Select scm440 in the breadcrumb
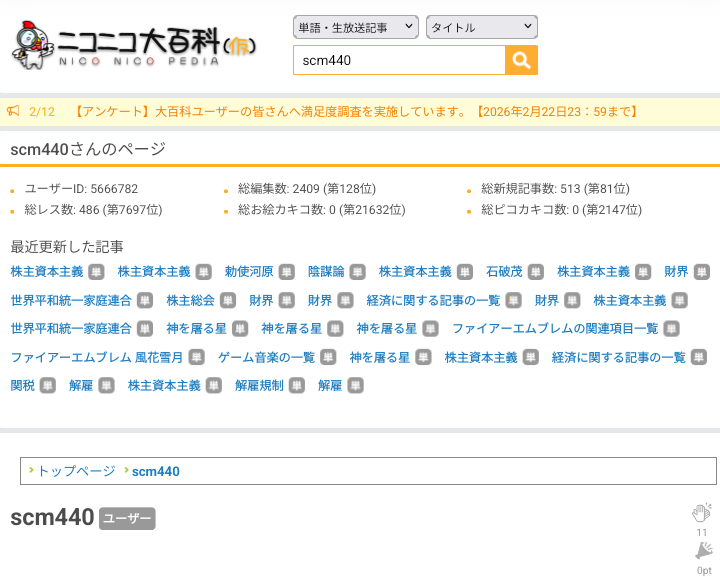720x577 pixels. (x=155, y=471)
